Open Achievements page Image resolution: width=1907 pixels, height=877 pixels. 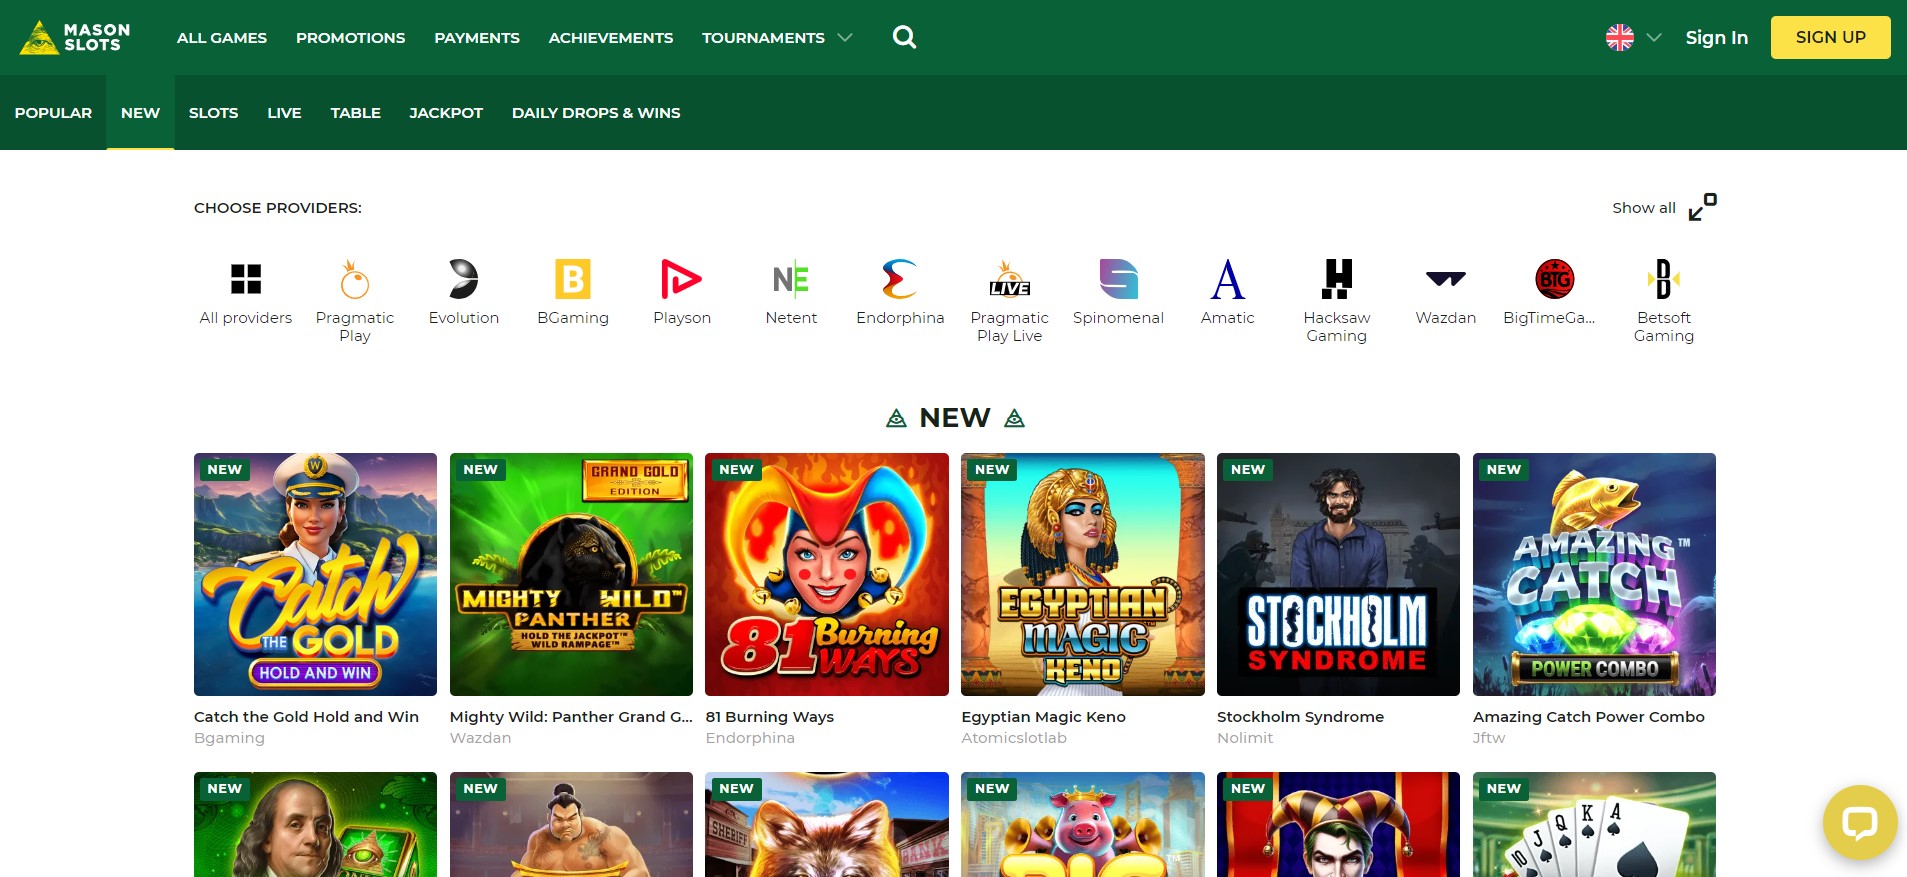611,38
